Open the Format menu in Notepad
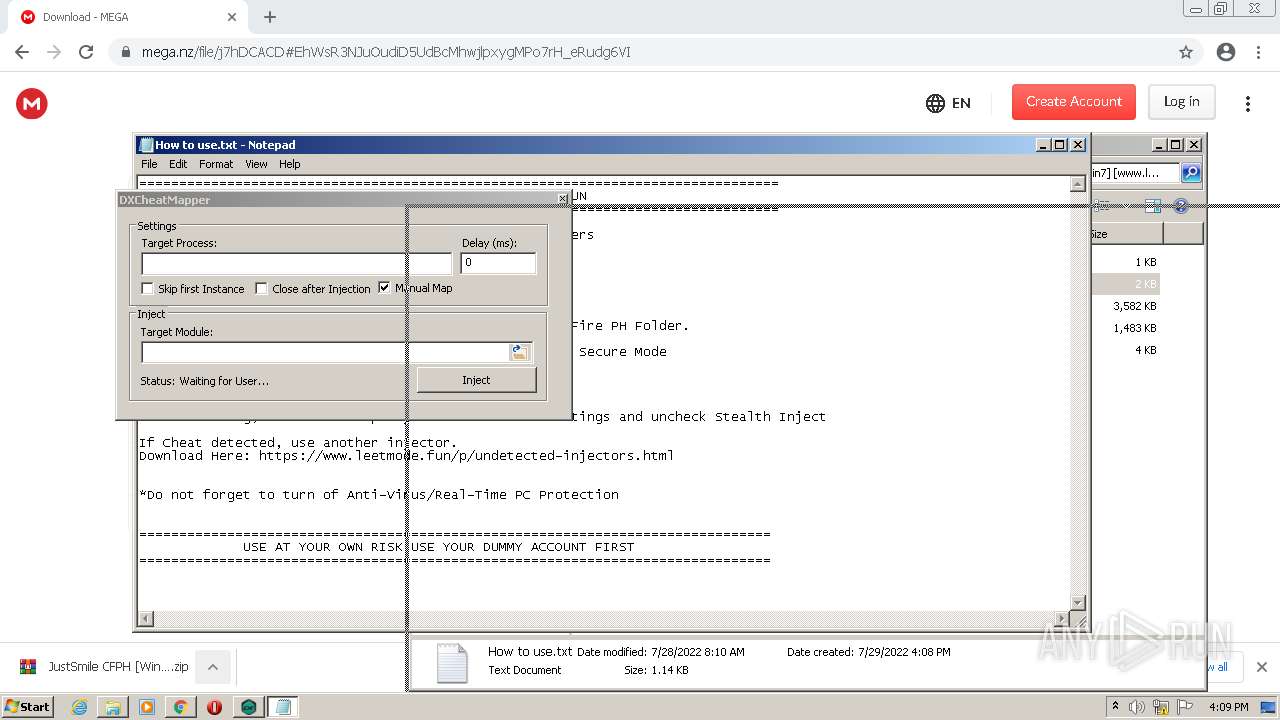1280x720 pixels. click(216, 164)
